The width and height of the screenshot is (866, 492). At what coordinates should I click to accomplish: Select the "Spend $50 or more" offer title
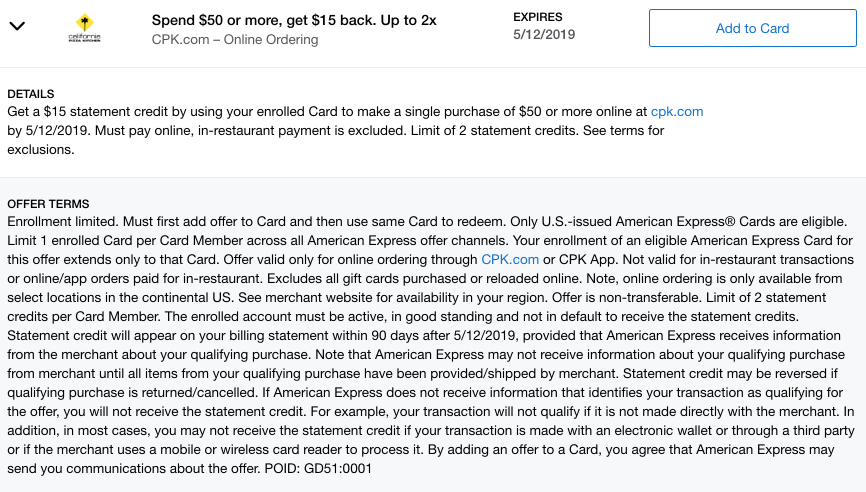(294, 19)
